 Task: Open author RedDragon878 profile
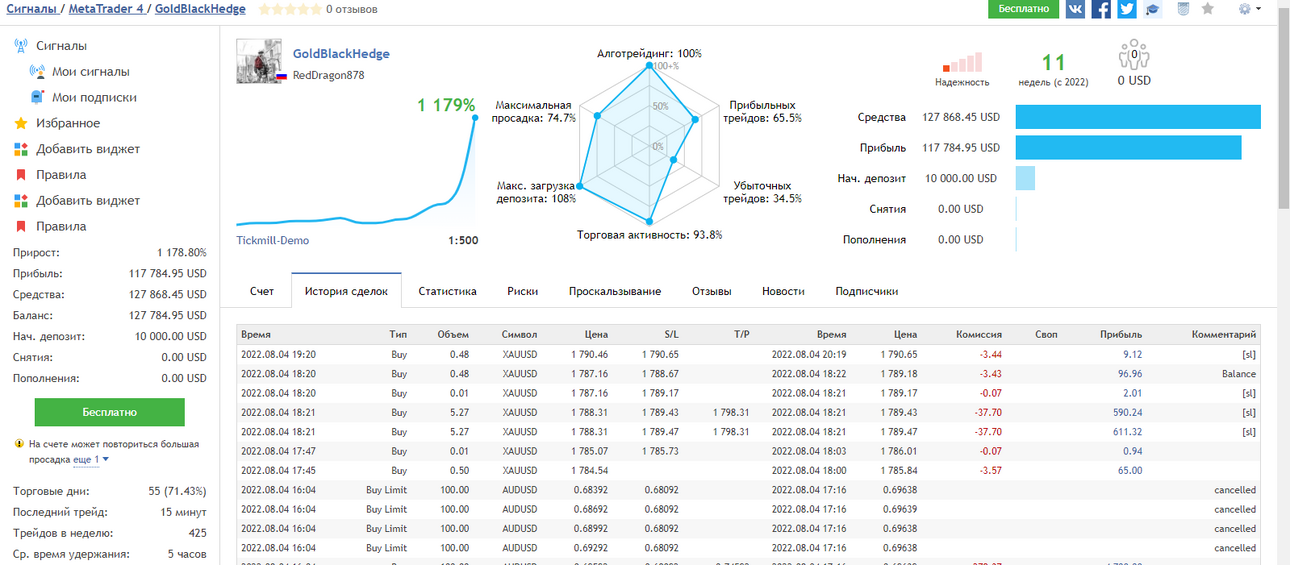[330, 76]
